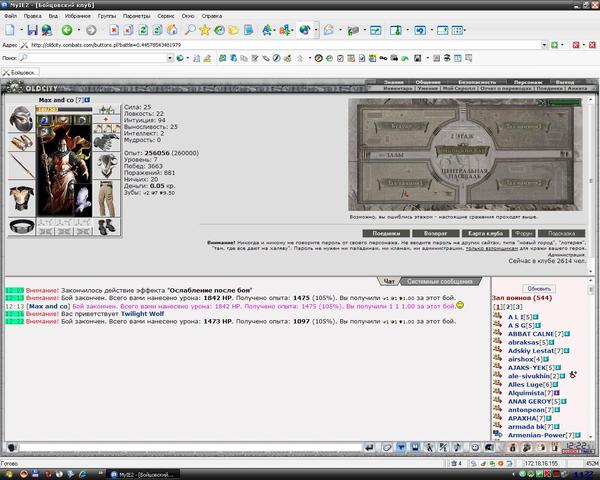Click the player list vertical scrollbar
Screen dimensions: 600x480
point(590,359)
